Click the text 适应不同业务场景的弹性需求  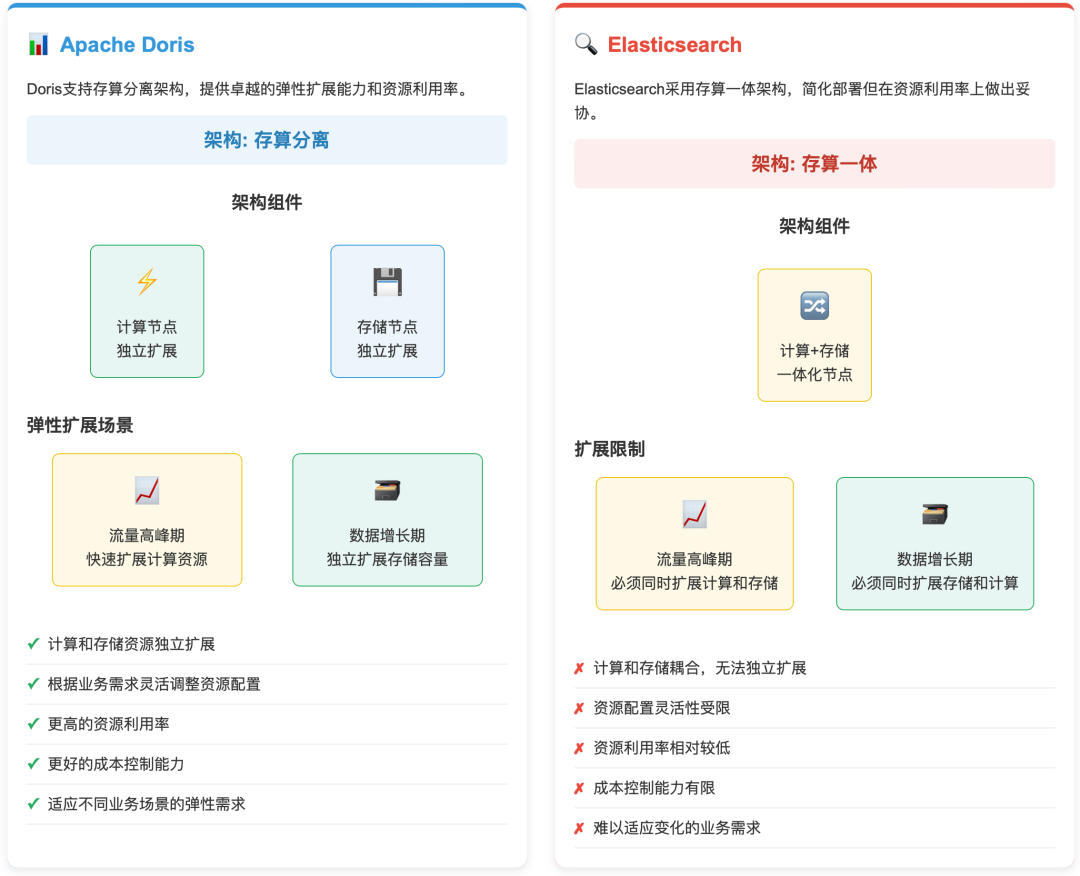(x=147, y=804)
